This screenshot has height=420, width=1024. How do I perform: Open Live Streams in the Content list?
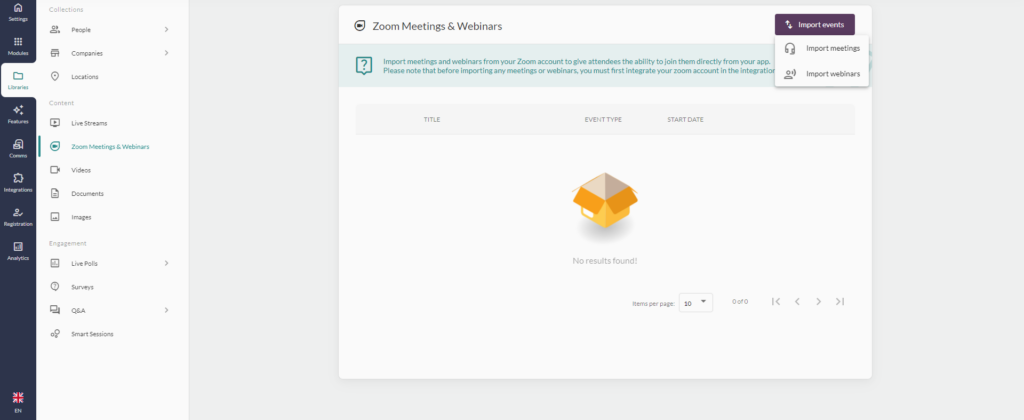pos(89,123)
